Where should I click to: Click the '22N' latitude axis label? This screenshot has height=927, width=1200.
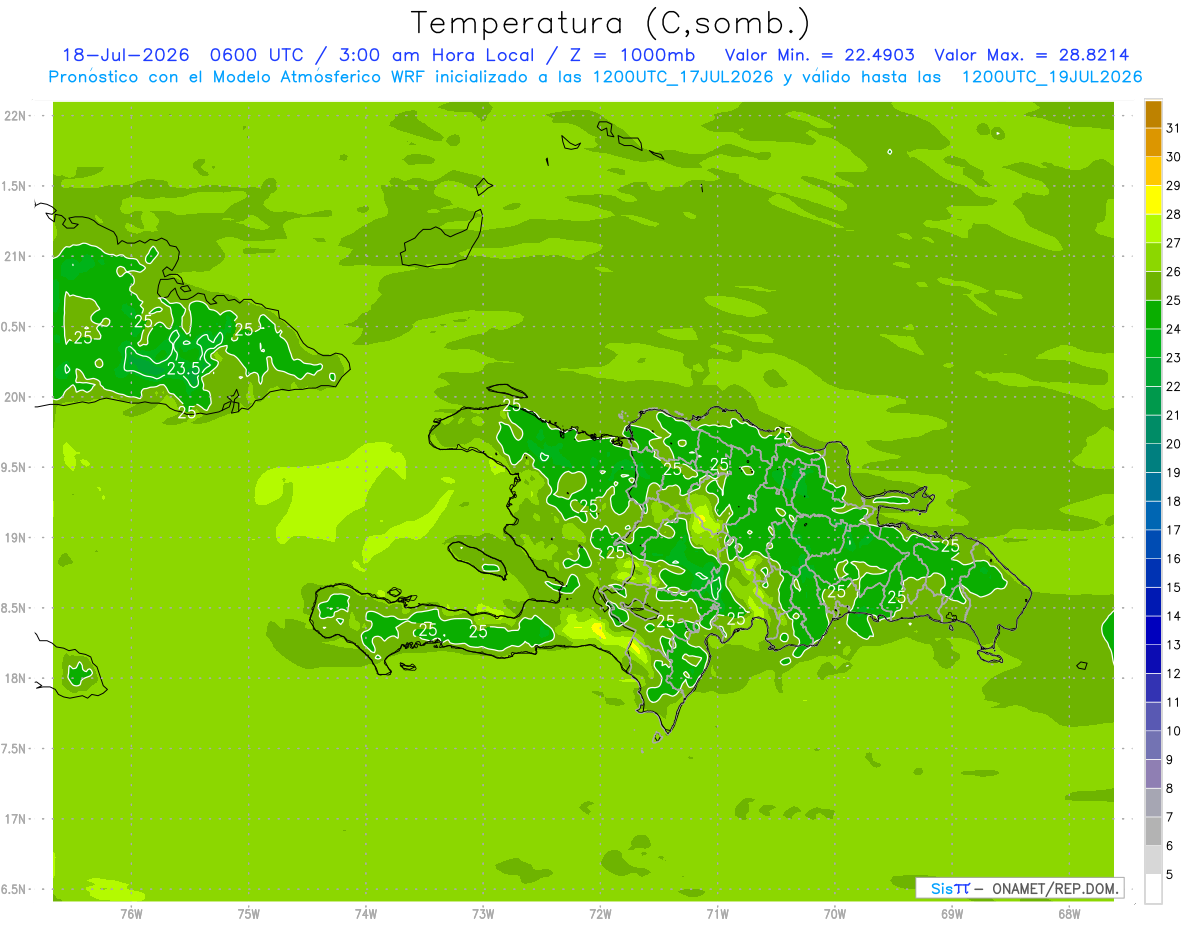(x=16, y=116)
